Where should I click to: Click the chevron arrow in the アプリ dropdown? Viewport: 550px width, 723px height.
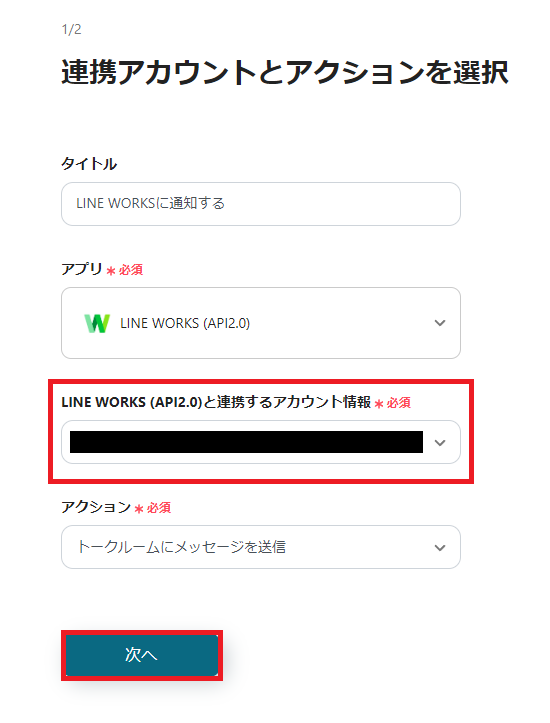[x=440, y=323]
